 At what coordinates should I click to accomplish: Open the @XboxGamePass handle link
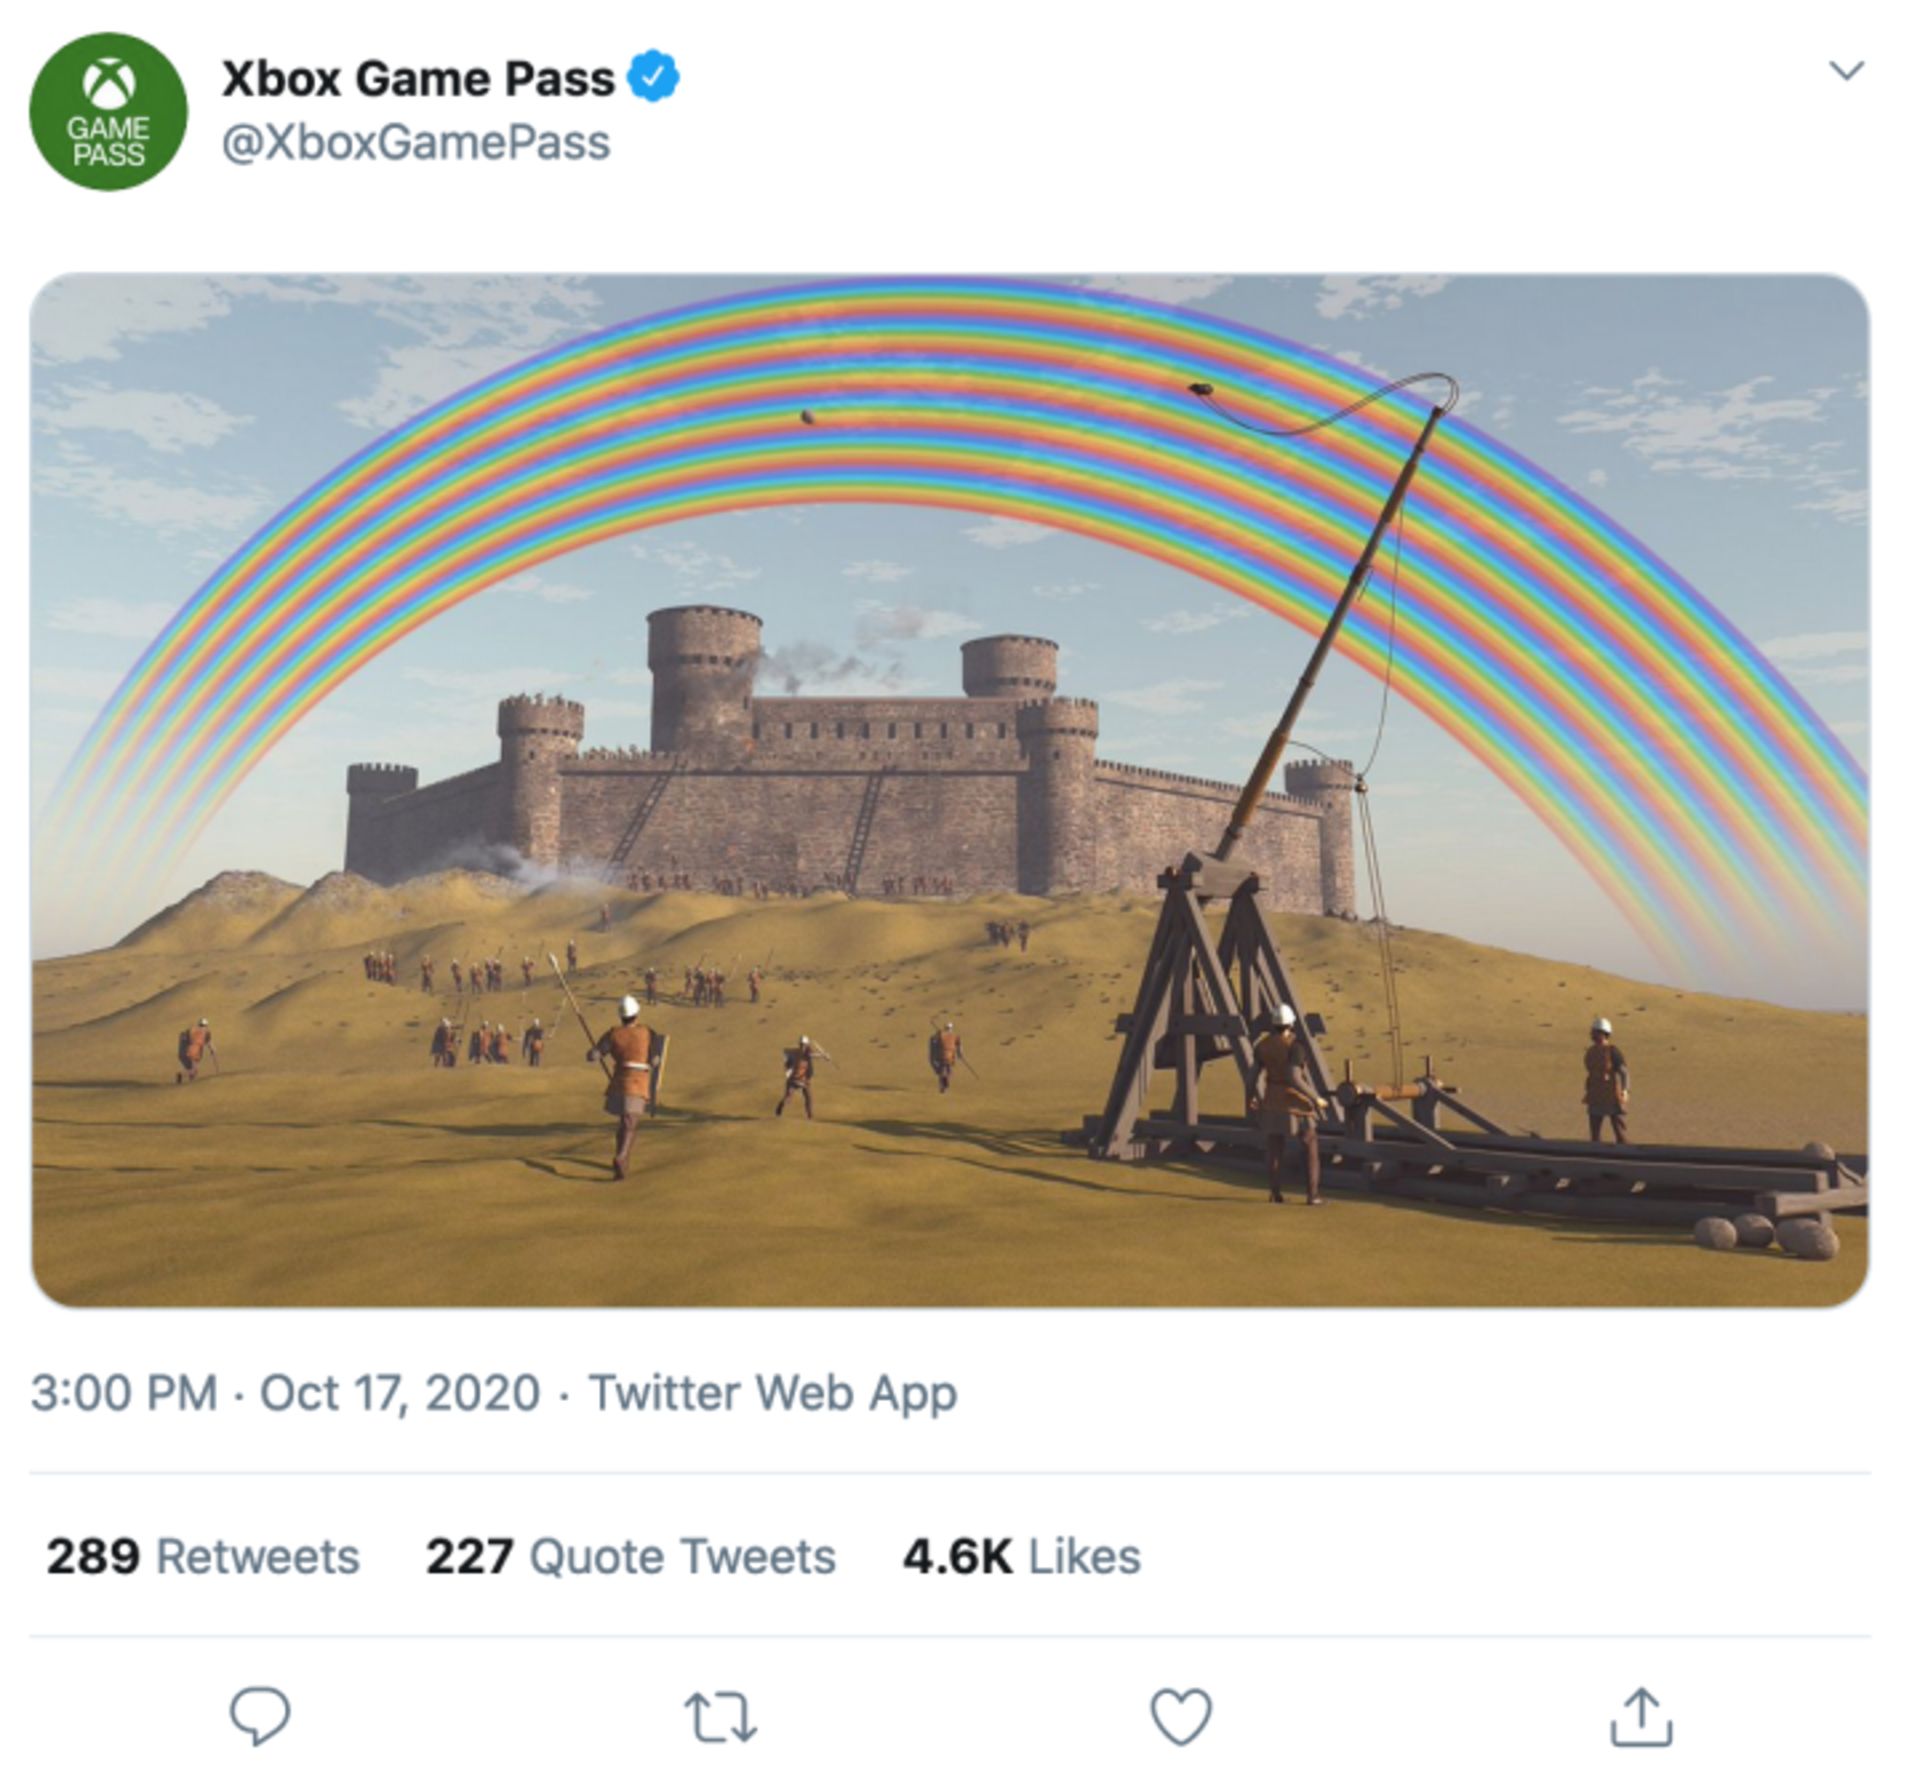[415, 142]
